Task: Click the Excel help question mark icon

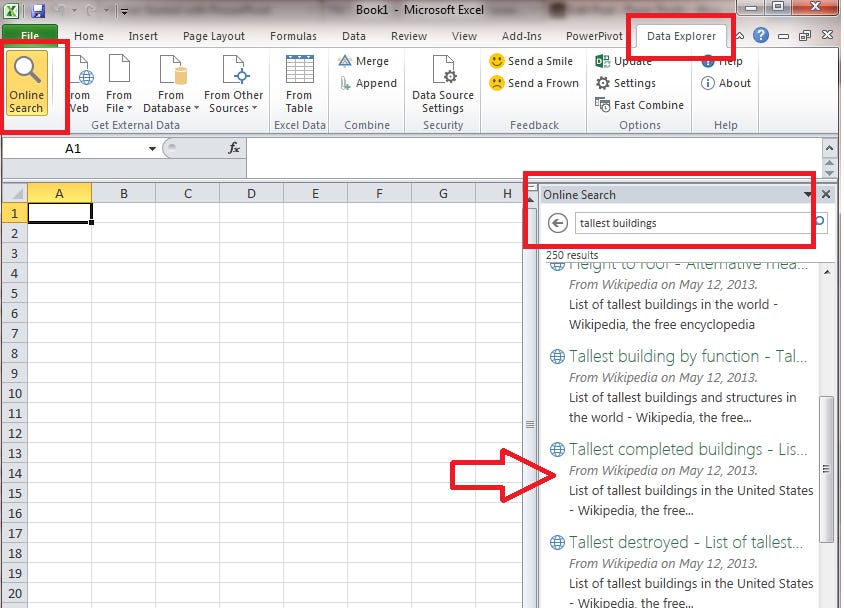Action: pyautogui.click(x=761, y=36)
